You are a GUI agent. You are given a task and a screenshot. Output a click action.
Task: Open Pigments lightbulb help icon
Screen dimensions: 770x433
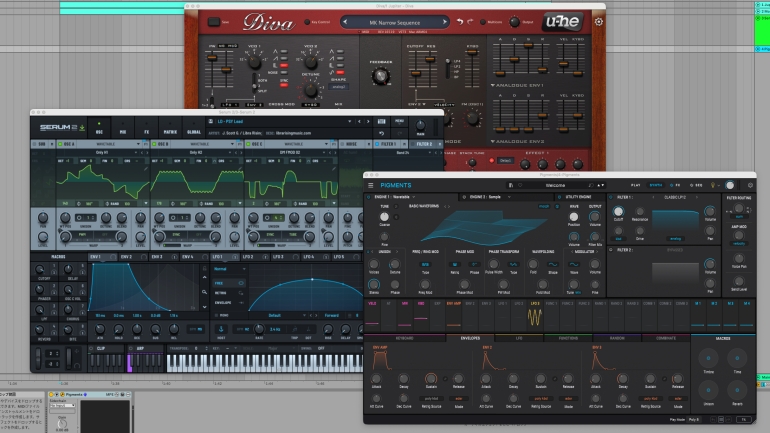713,185
